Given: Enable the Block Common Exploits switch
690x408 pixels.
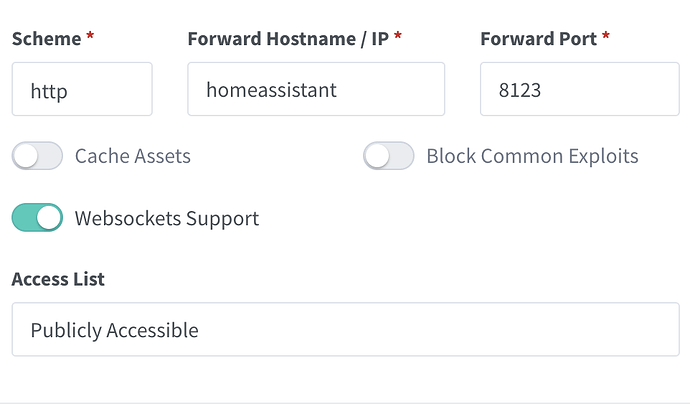Looking at the screenshot, I should (388, 156).
